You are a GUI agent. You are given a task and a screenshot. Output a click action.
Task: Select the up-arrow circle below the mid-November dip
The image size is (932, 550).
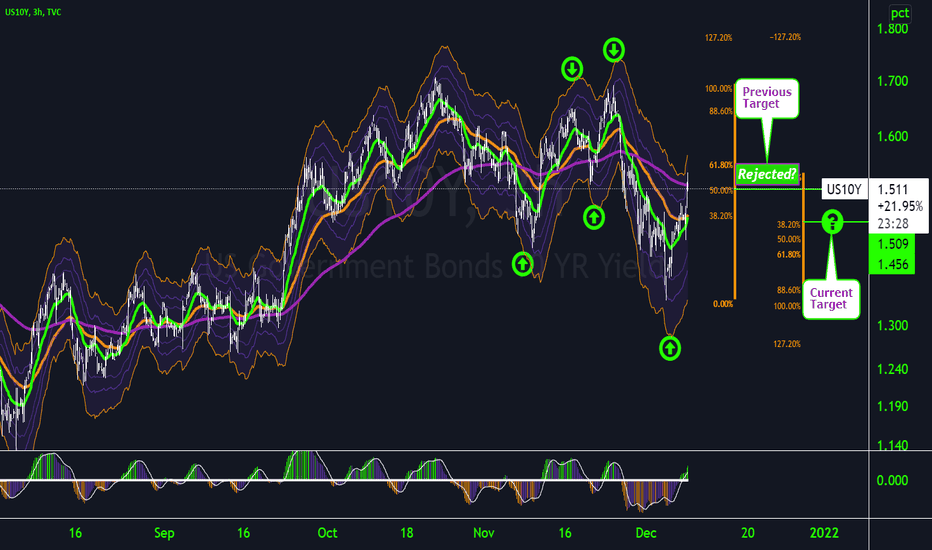(x=594, y=217)
